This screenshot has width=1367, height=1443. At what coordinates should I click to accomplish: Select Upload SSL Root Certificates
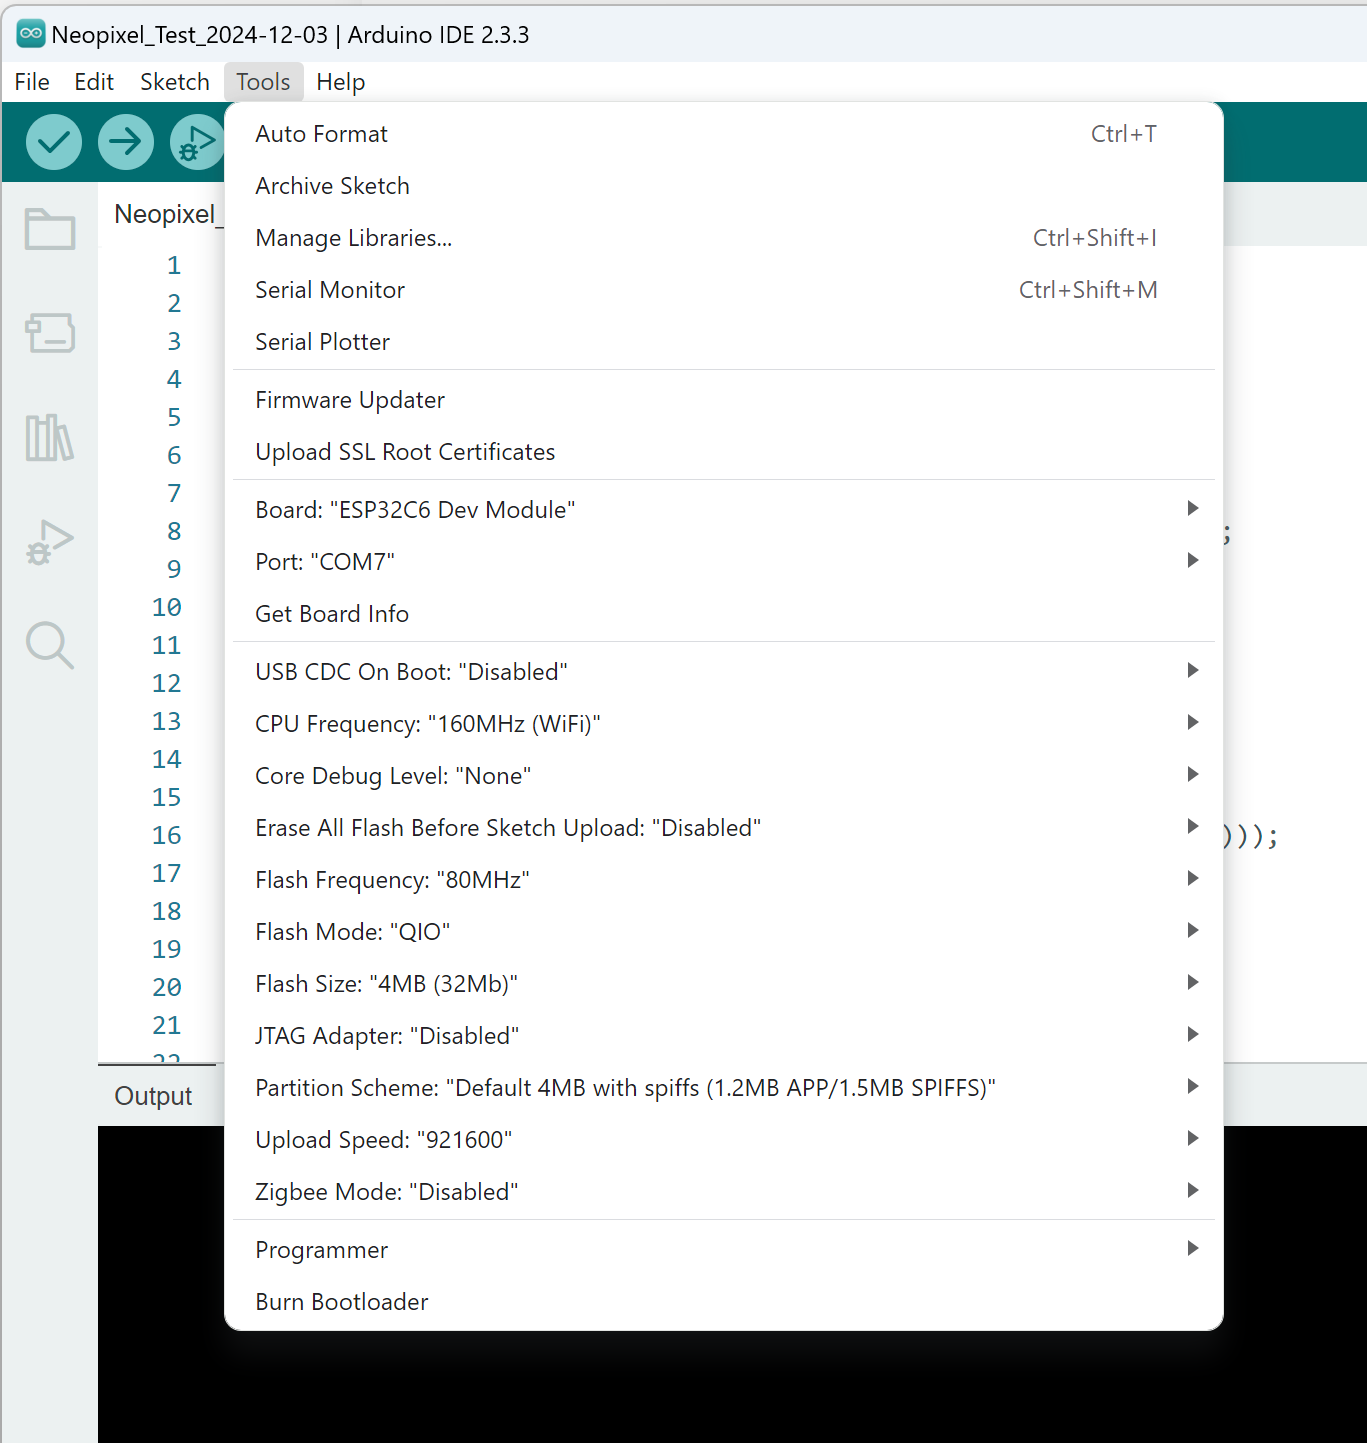click(724, 452)
